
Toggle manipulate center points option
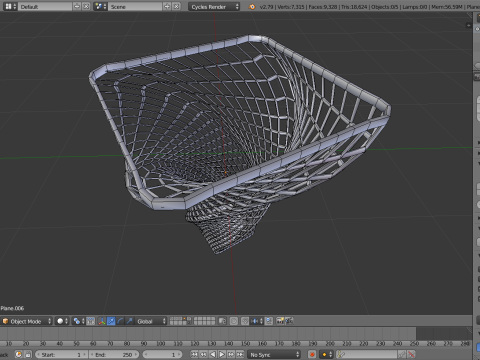click(x=91, y=321)
